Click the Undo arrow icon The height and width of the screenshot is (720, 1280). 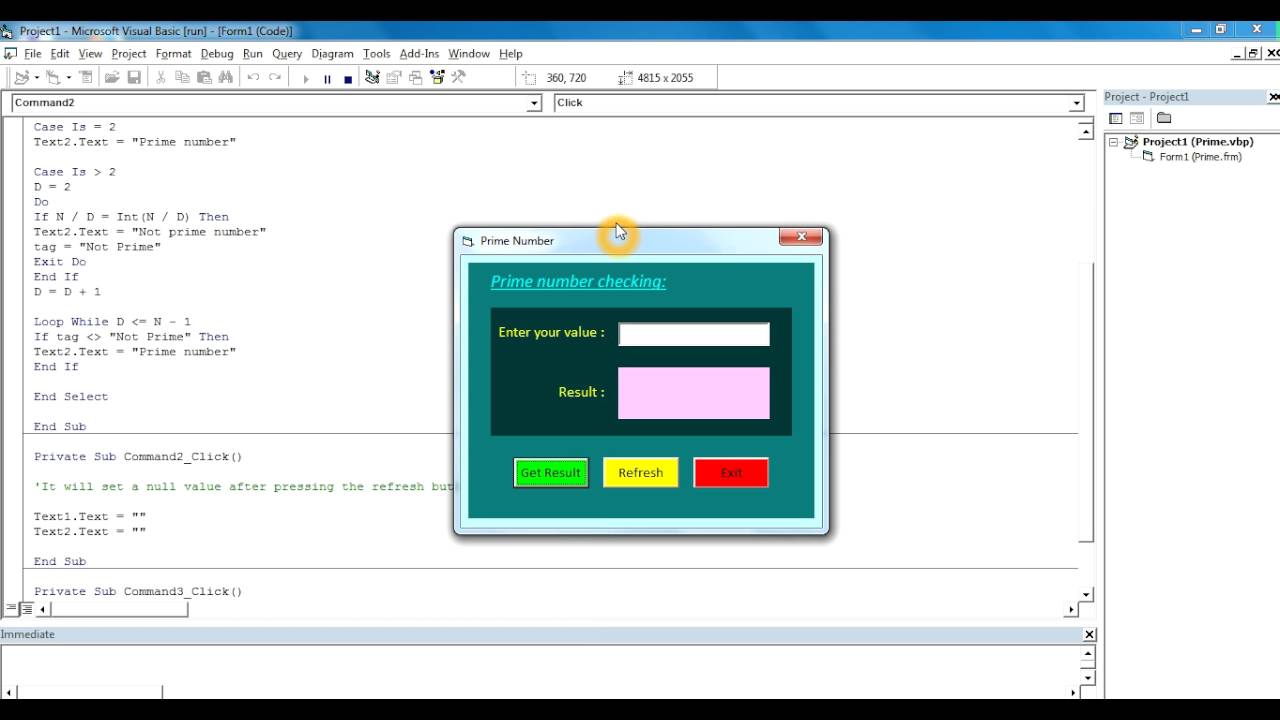click(x=253, y=77)
